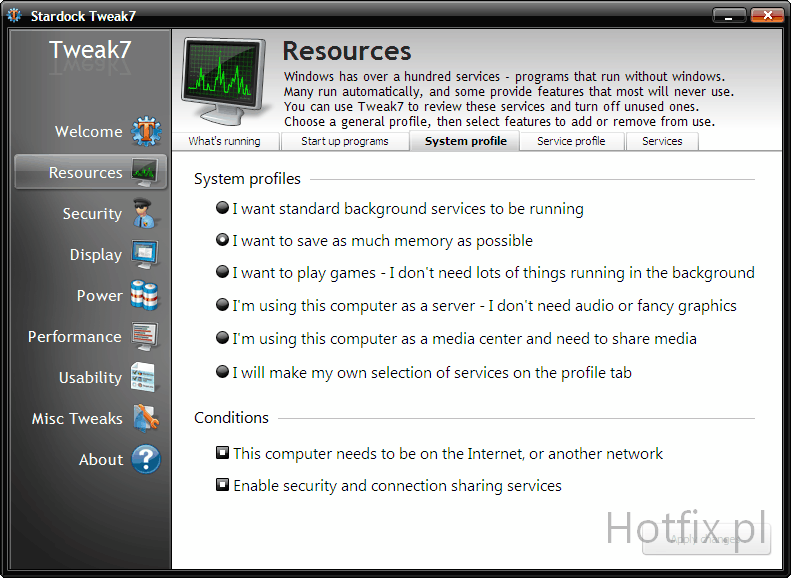Click the Display monitor icon
The height and width of the screenshot is (578, 791).
click(145, 254)
